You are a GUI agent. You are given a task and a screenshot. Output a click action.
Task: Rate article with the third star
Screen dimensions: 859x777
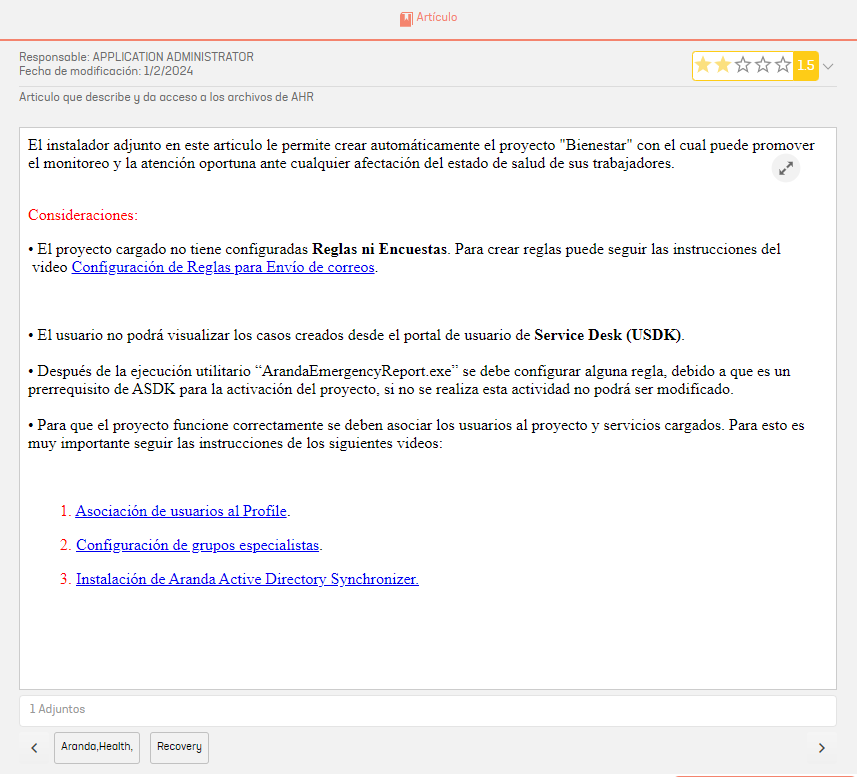click(x=743, y=65)
